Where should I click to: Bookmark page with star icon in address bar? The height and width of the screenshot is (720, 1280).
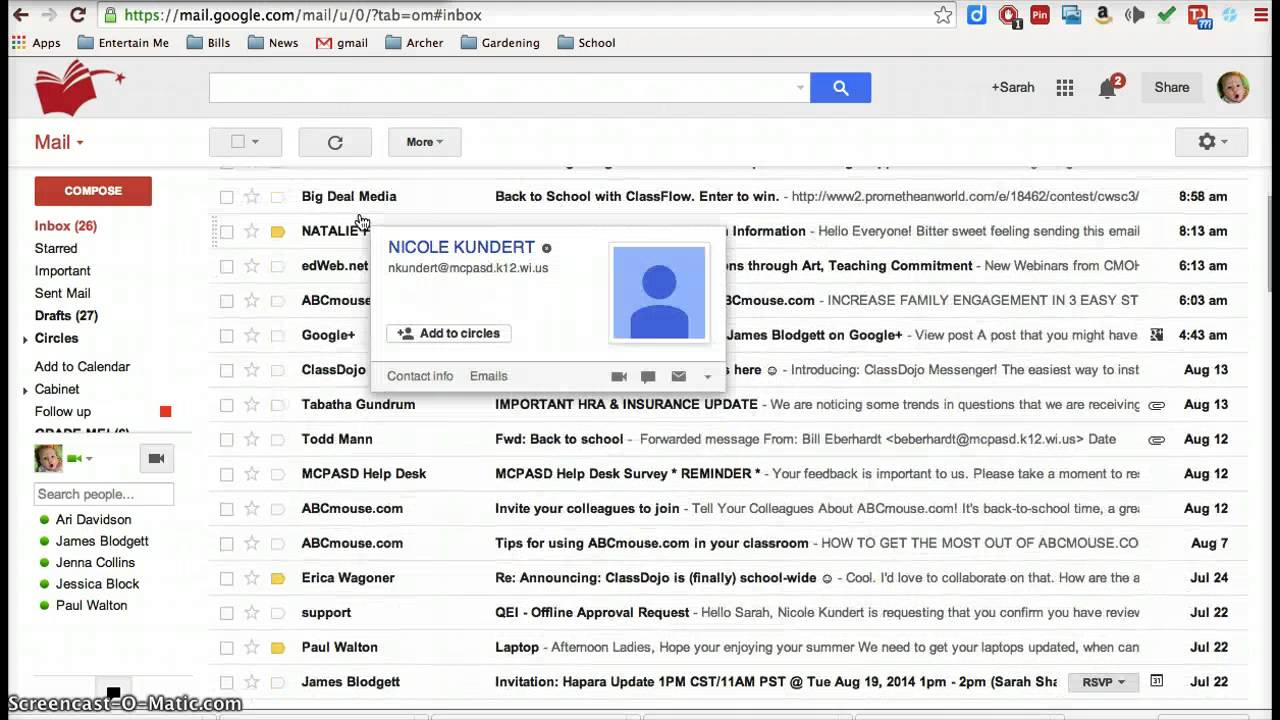[x=943, y=15]
